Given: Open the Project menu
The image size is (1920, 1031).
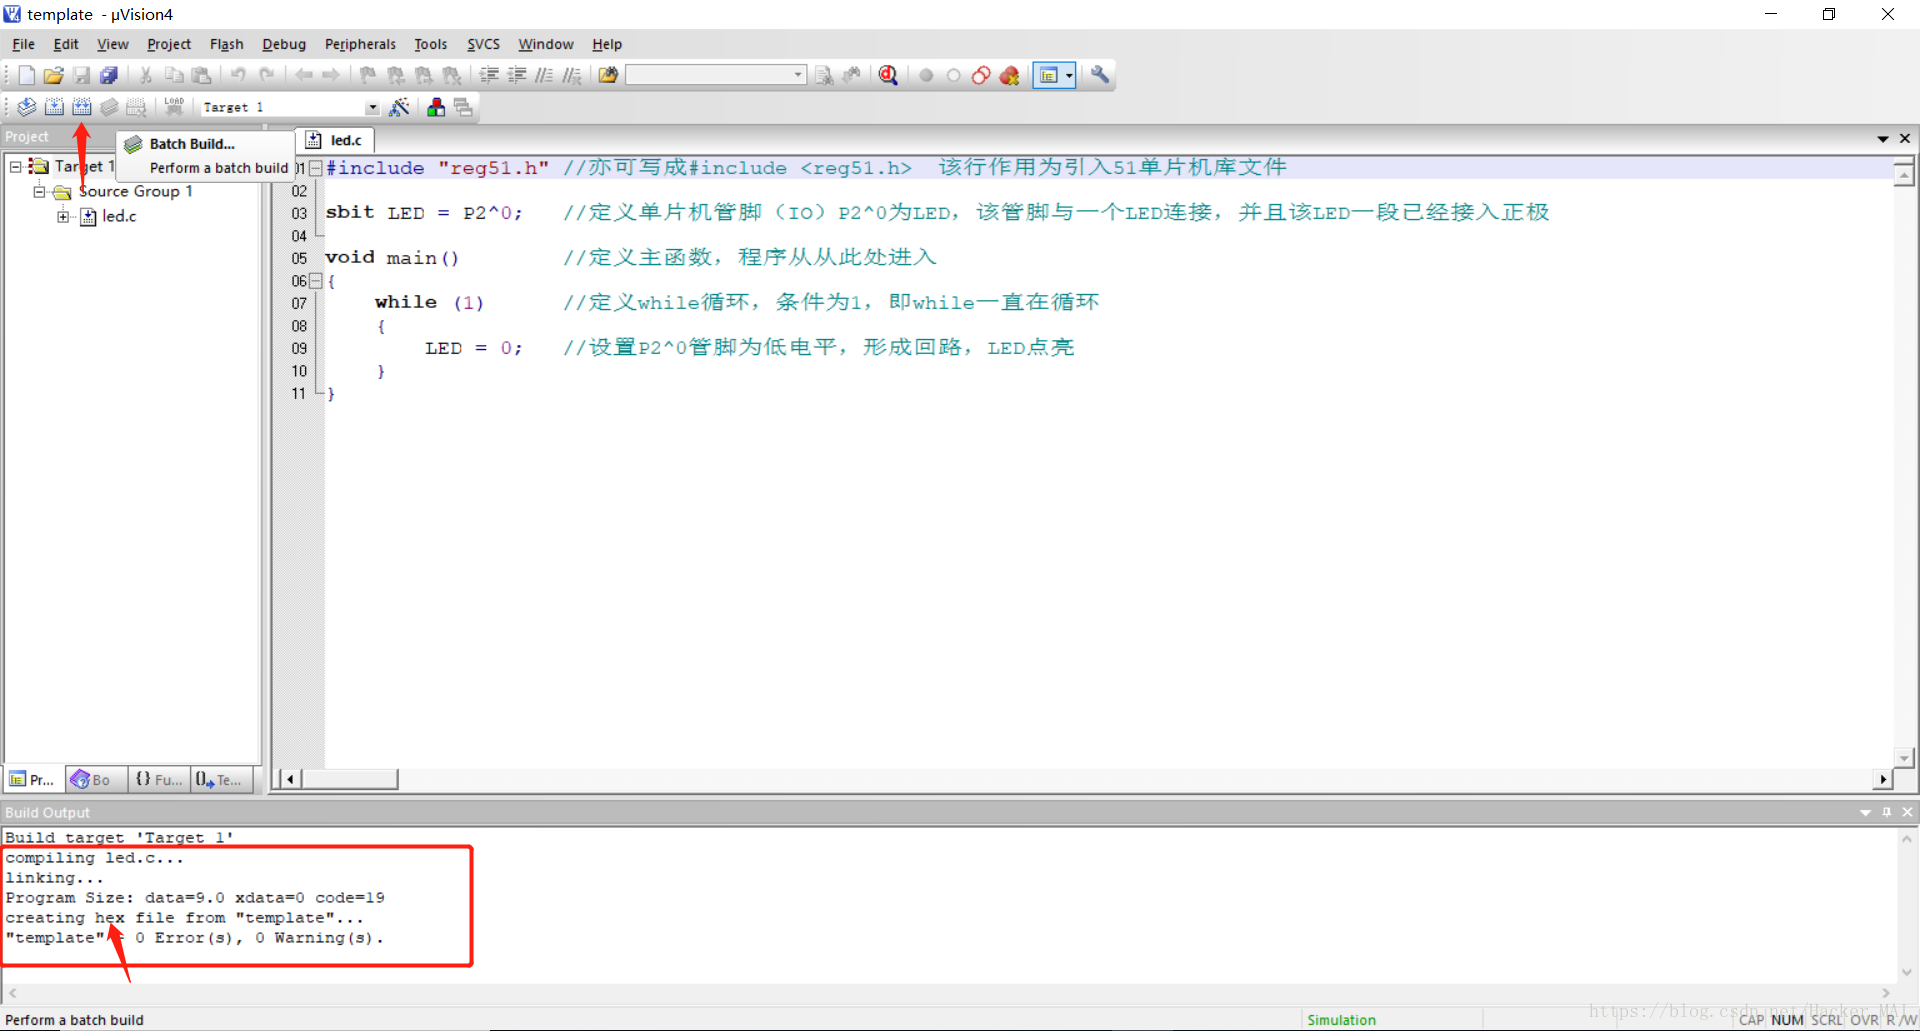Looking at the screenshot, I should tap(169, 44).
